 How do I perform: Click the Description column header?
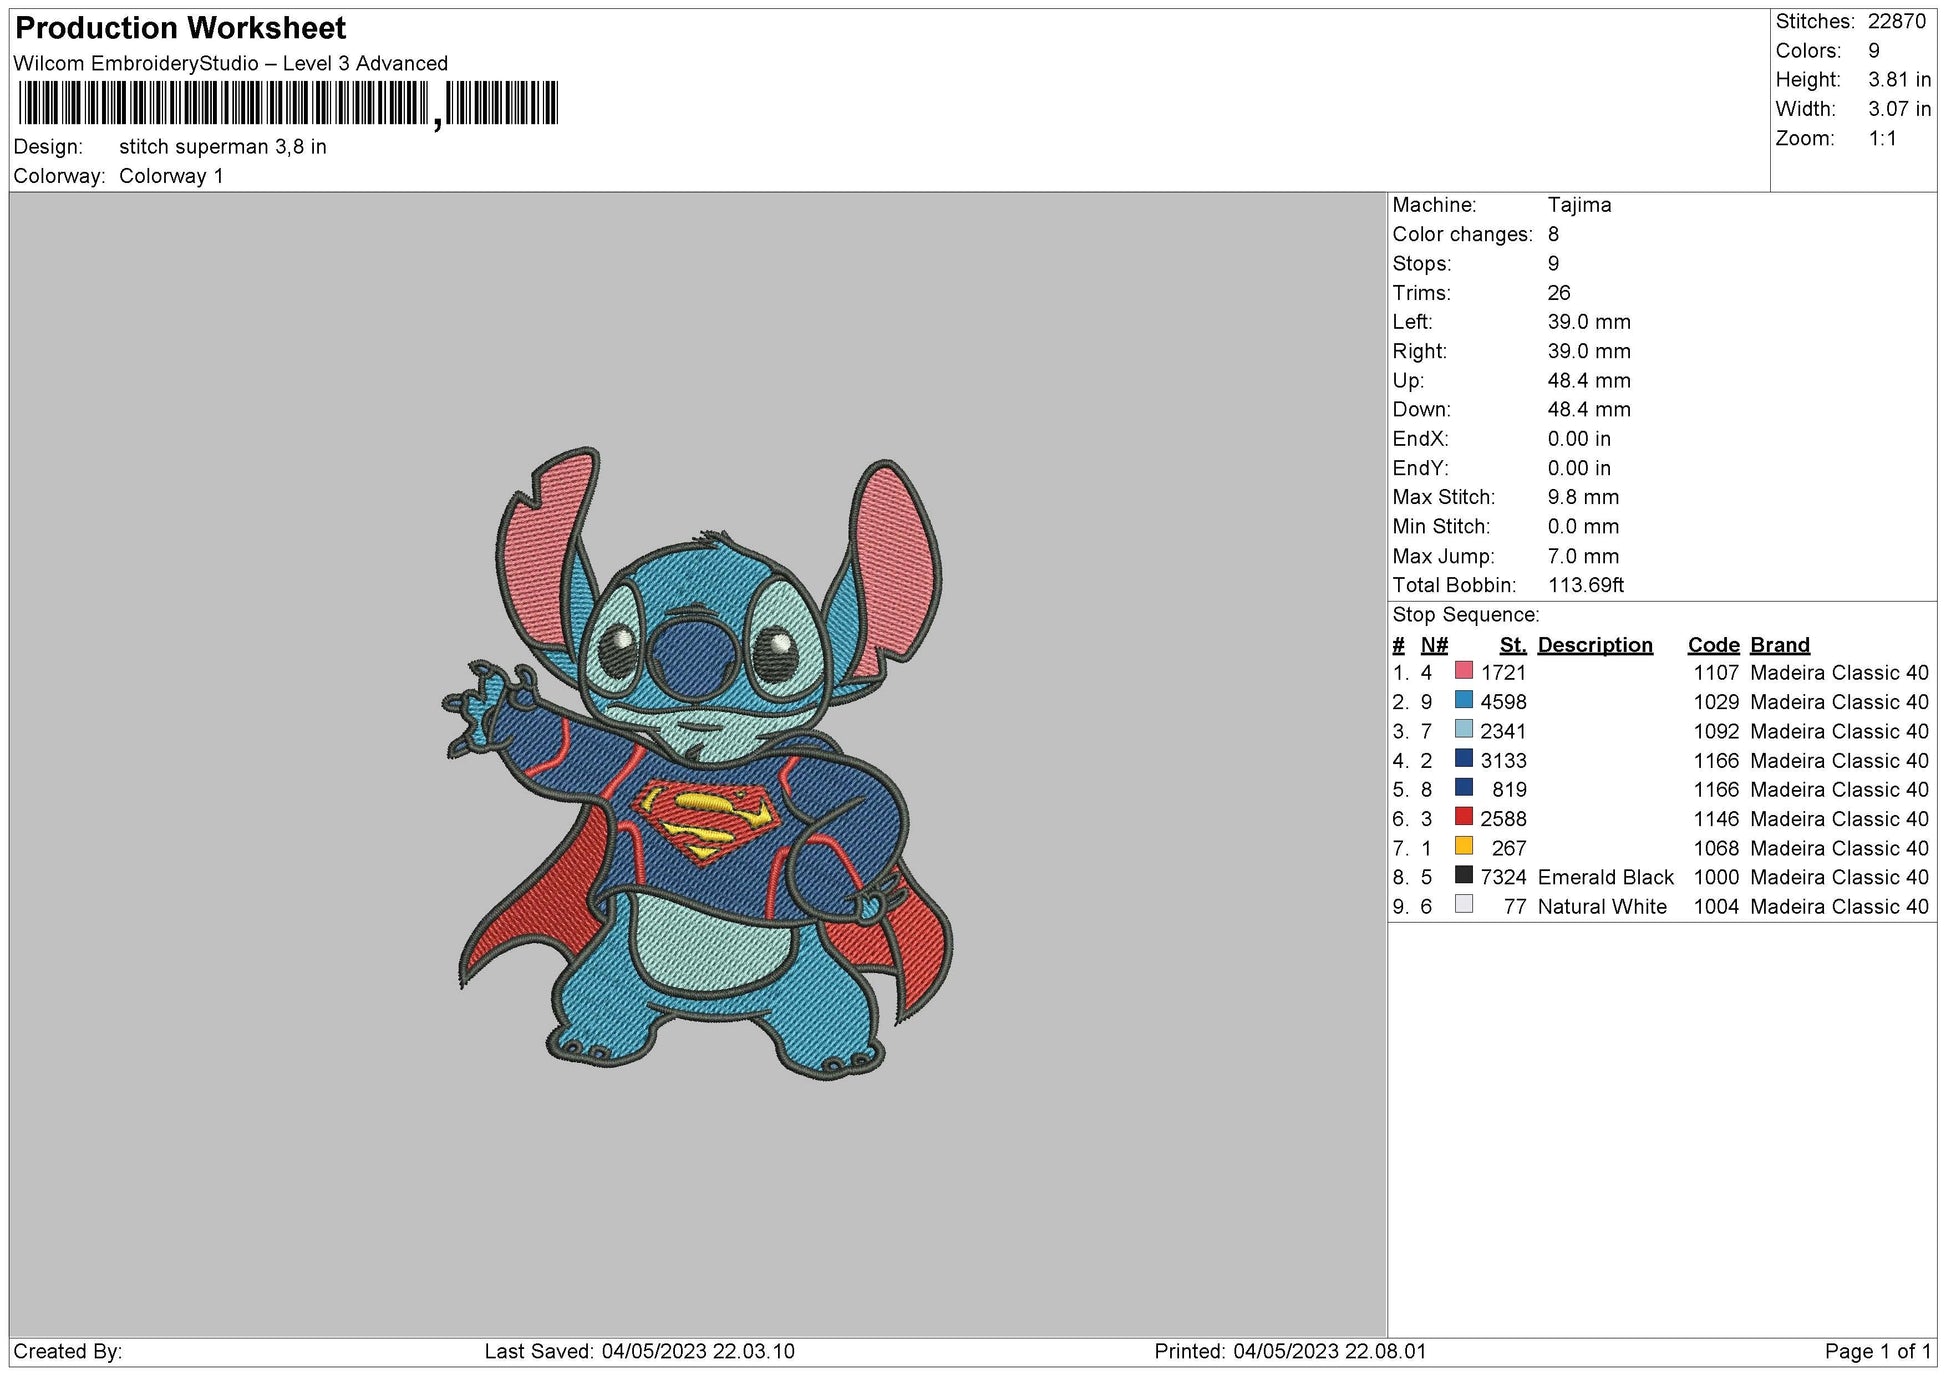click(1594, 645)
